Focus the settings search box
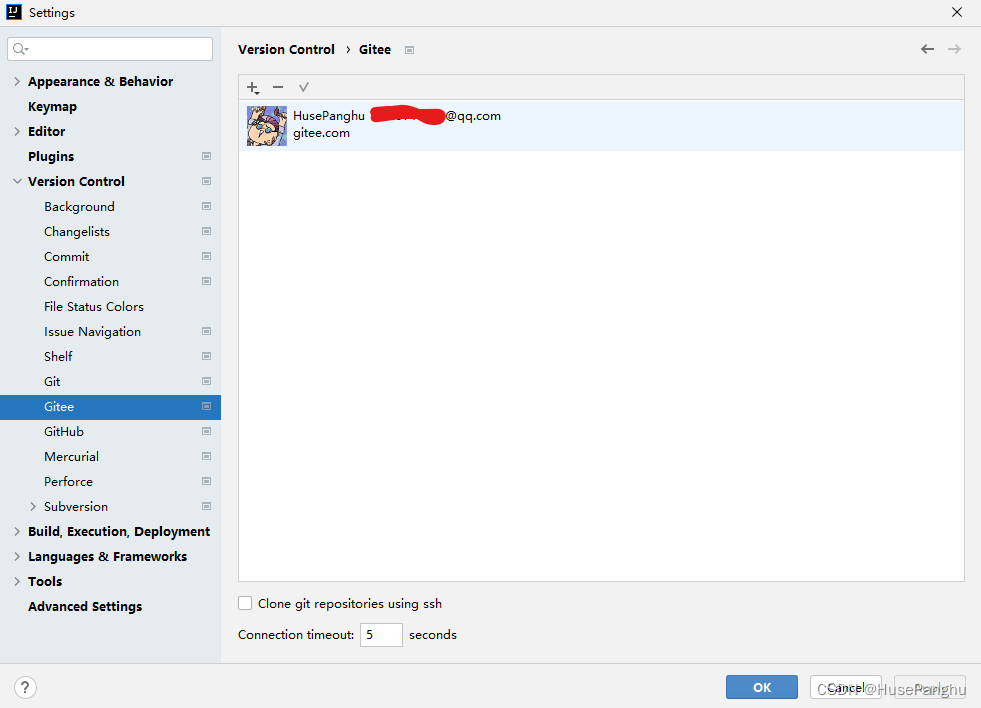Screen dimensions: 981x708 pyautogui.click(x=110, y=49)
